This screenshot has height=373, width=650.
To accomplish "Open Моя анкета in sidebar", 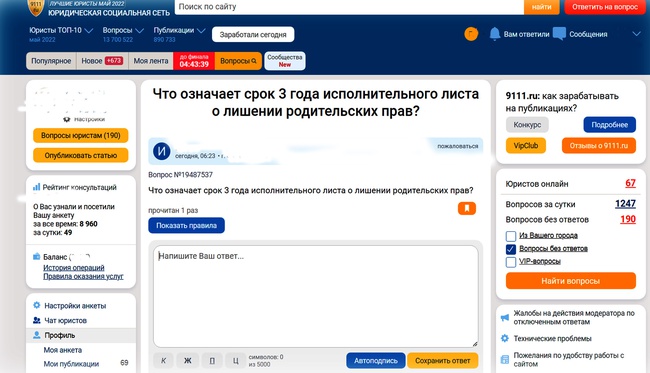I will pos(63,350).
